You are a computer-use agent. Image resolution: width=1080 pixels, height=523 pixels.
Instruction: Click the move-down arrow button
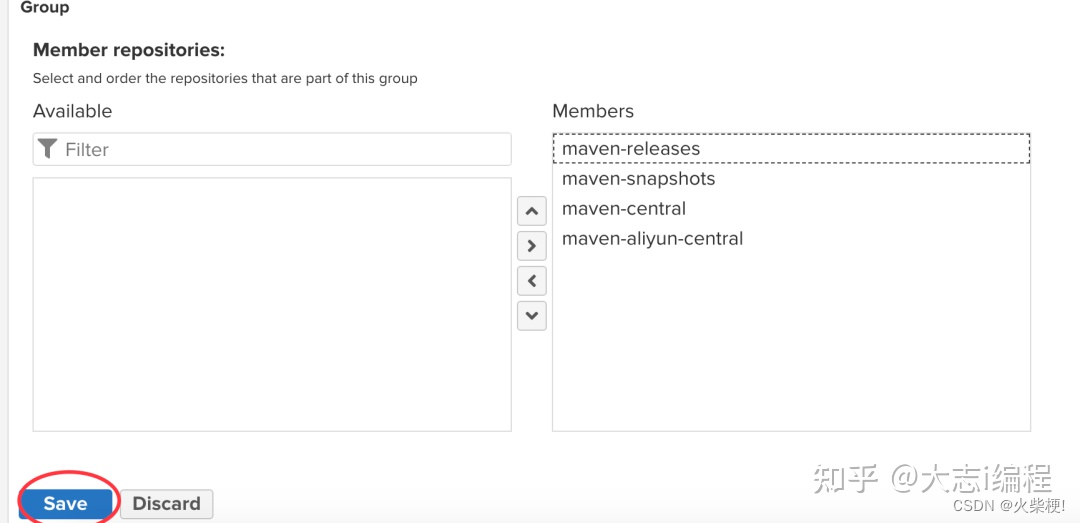532,316
